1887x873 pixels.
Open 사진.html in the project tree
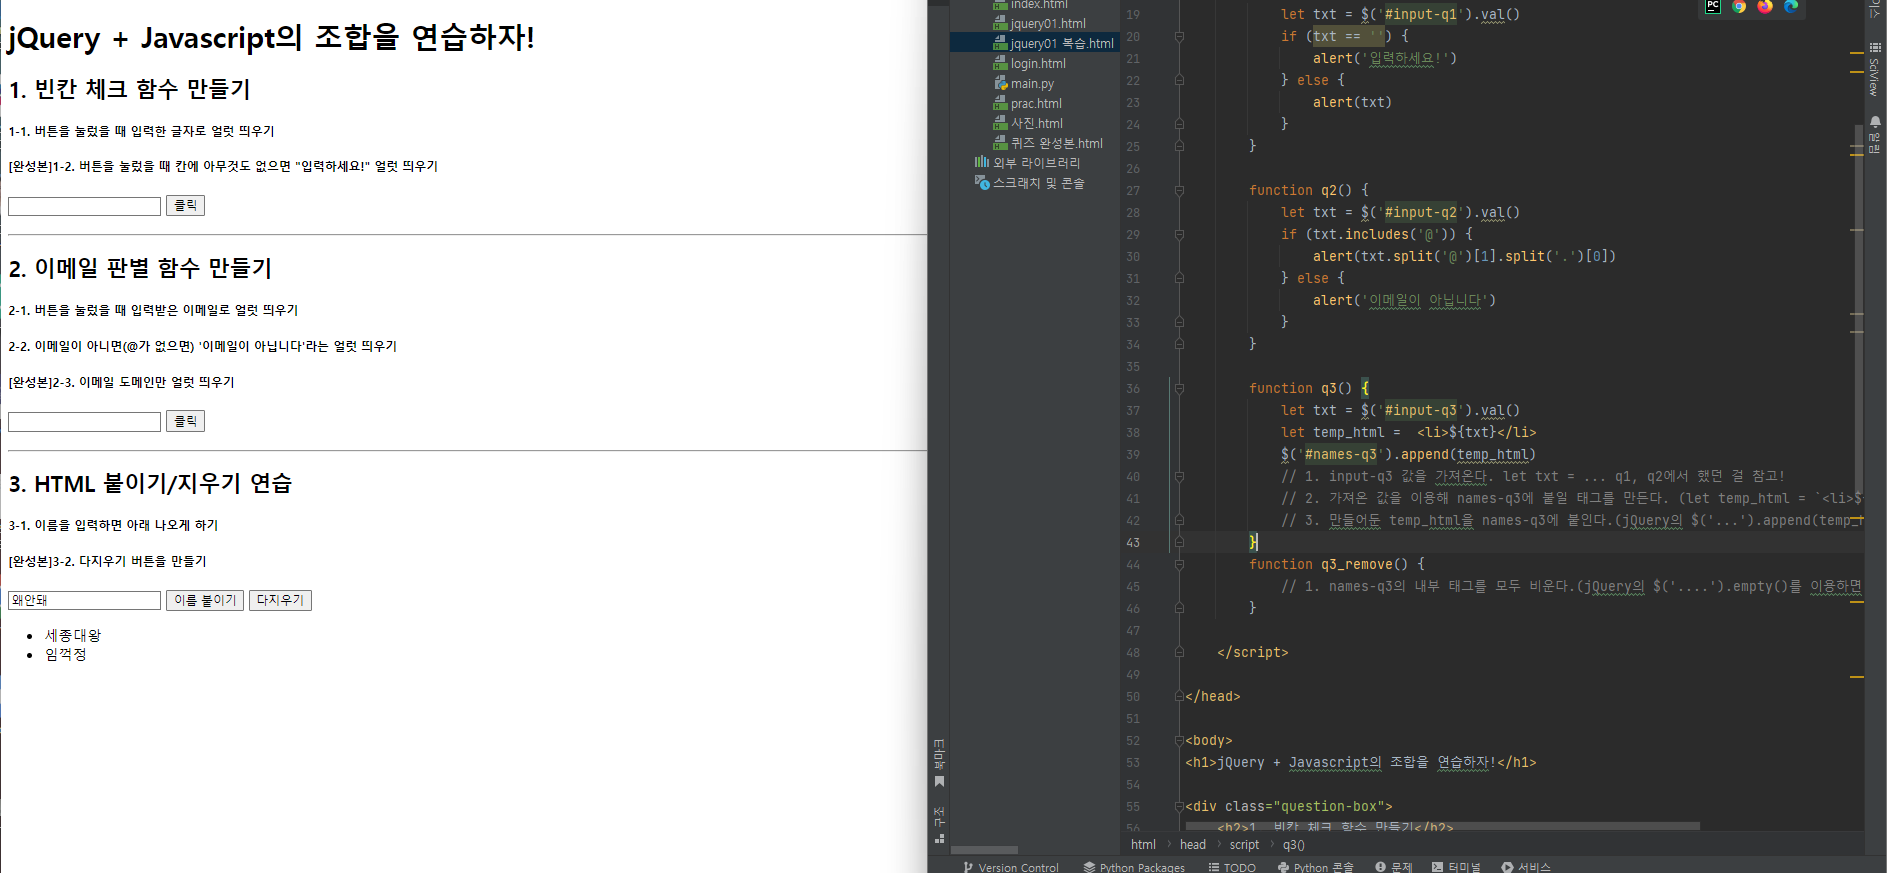click(1037, 123)
